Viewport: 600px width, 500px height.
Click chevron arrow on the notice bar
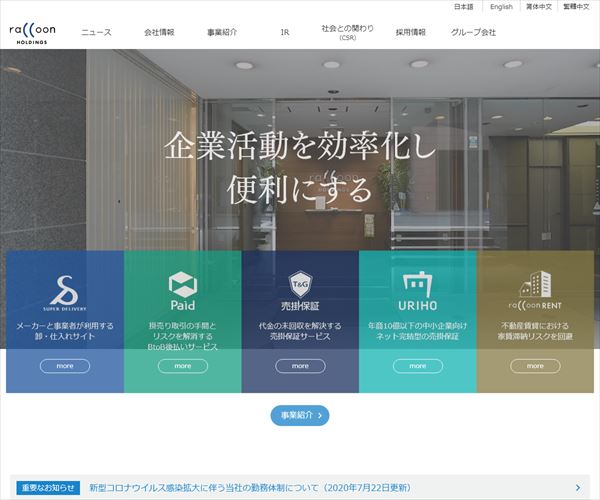(x=578, y=488)
